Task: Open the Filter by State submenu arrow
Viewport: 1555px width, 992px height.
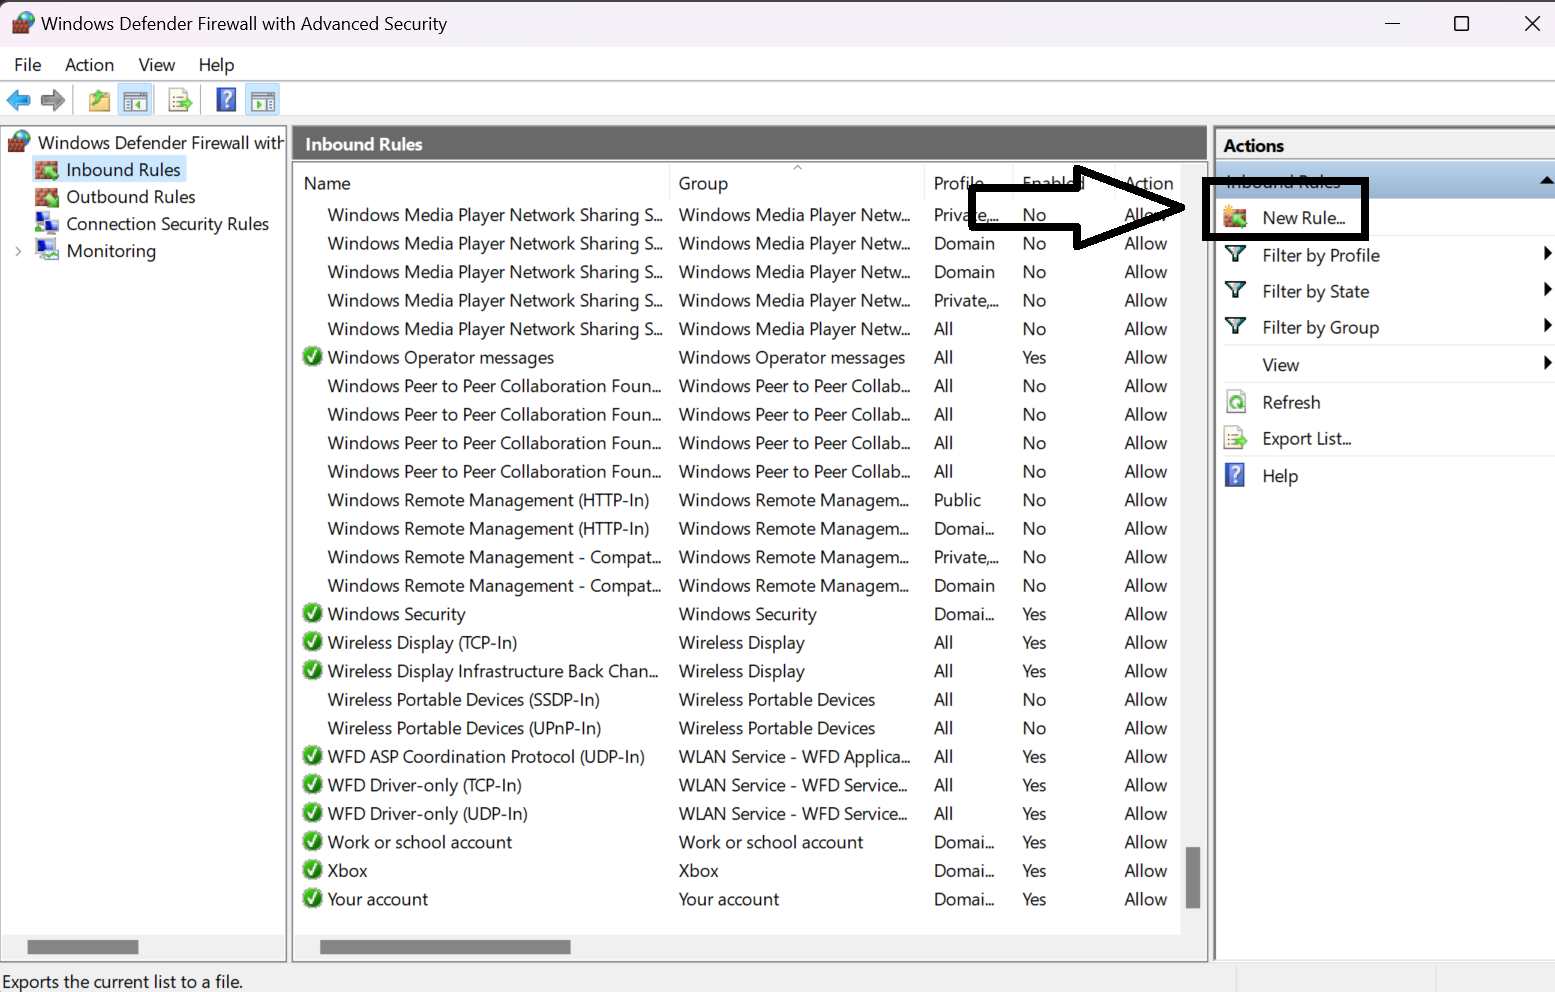Action: 1547,290
